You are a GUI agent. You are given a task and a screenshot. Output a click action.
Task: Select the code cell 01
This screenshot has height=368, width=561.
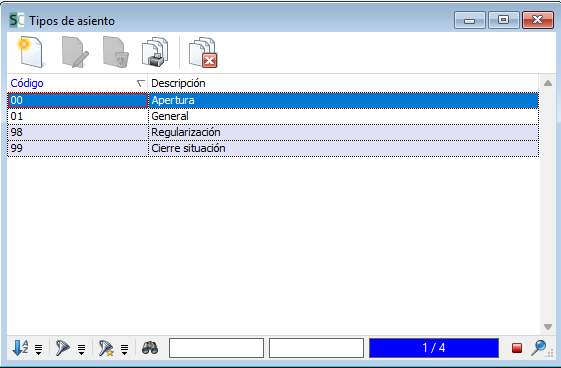[78, 116]
